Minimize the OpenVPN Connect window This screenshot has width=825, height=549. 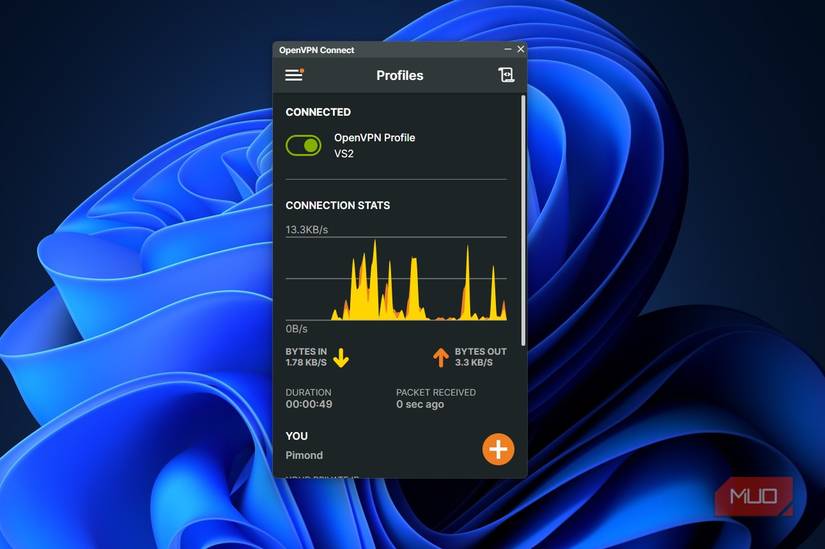point(508,49)
